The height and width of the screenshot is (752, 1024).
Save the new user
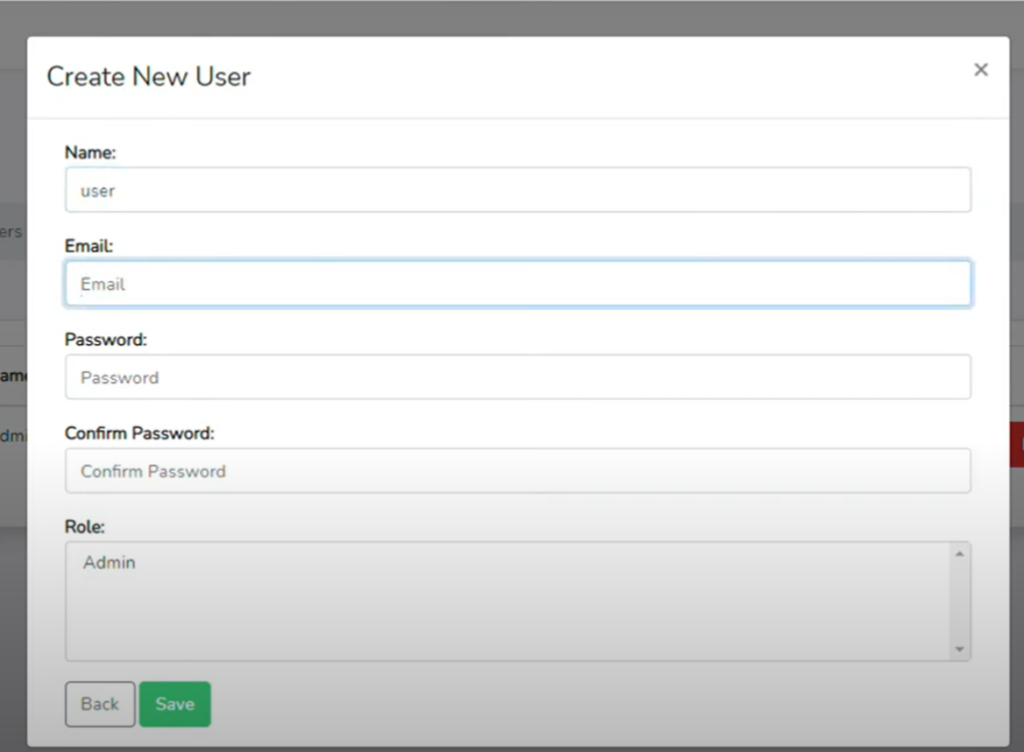[x=175, y=704]
